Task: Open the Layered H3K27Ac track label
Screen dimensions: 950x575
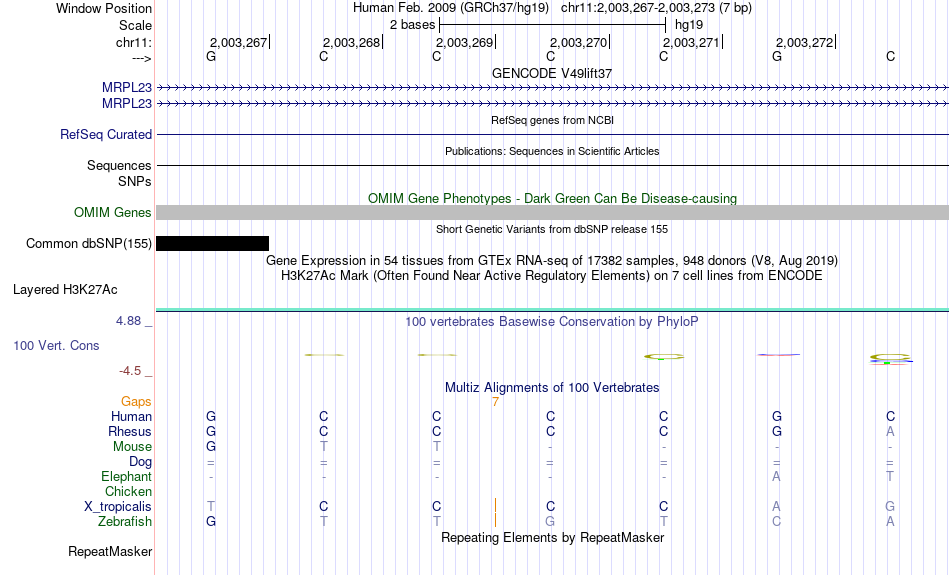Action: tap(65, 290)
